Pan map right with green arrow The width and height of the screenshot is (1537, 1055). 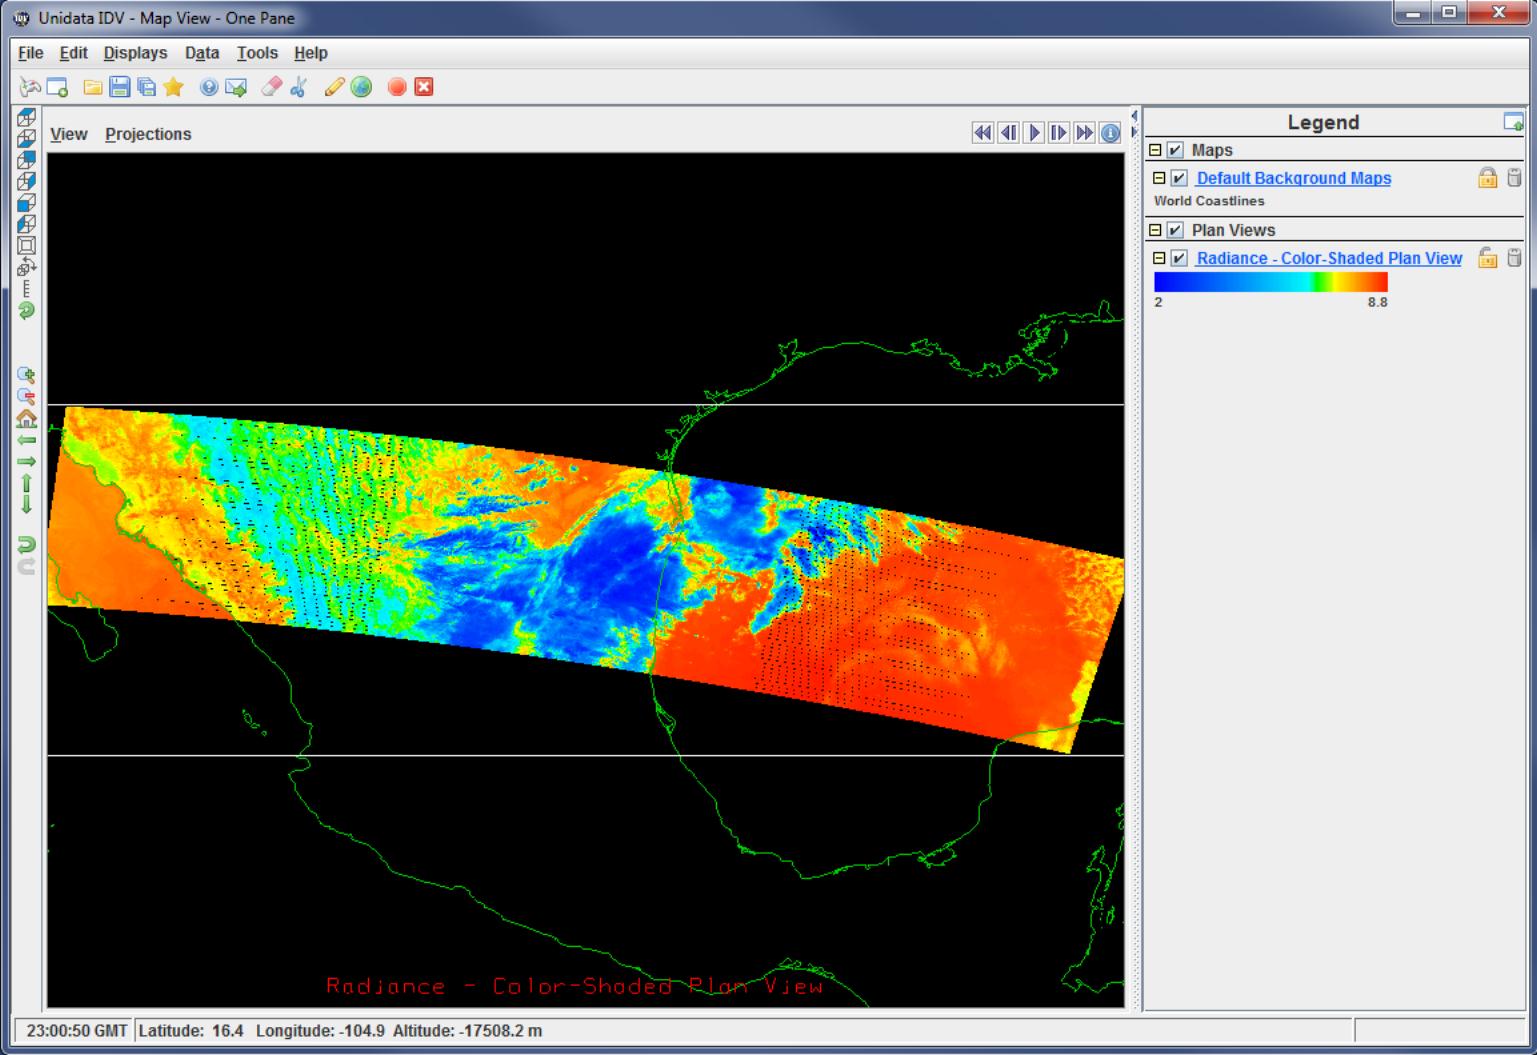[x=27, y=461]
